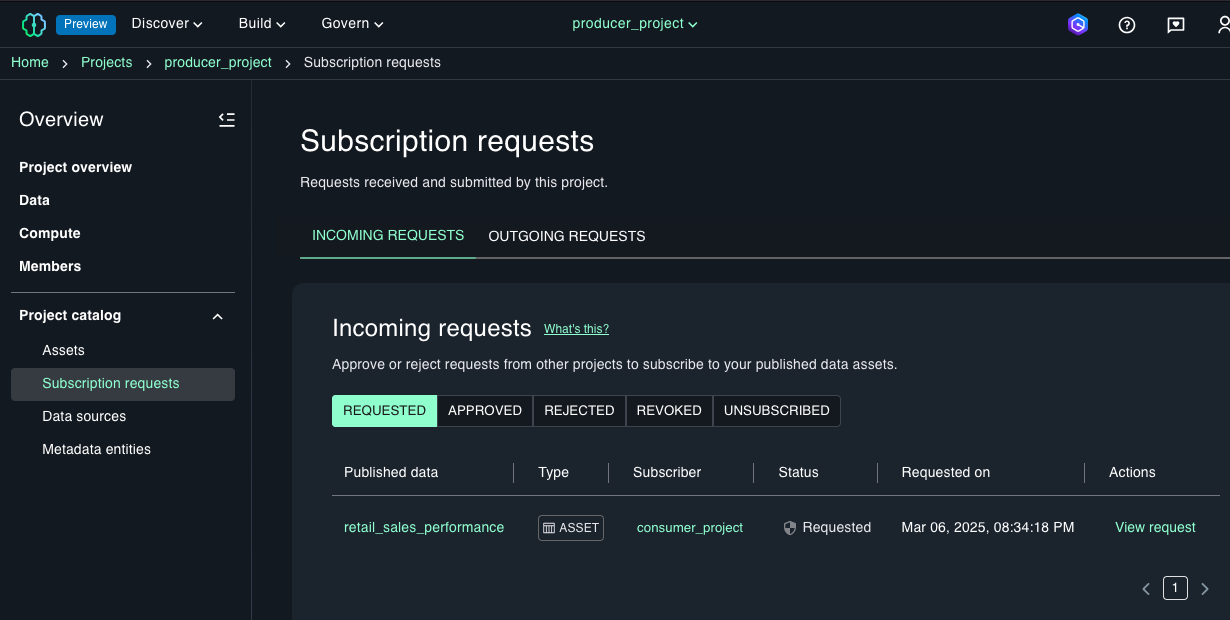Click the brain logo icon
The image size is (1230, 620).
(34, 24)
